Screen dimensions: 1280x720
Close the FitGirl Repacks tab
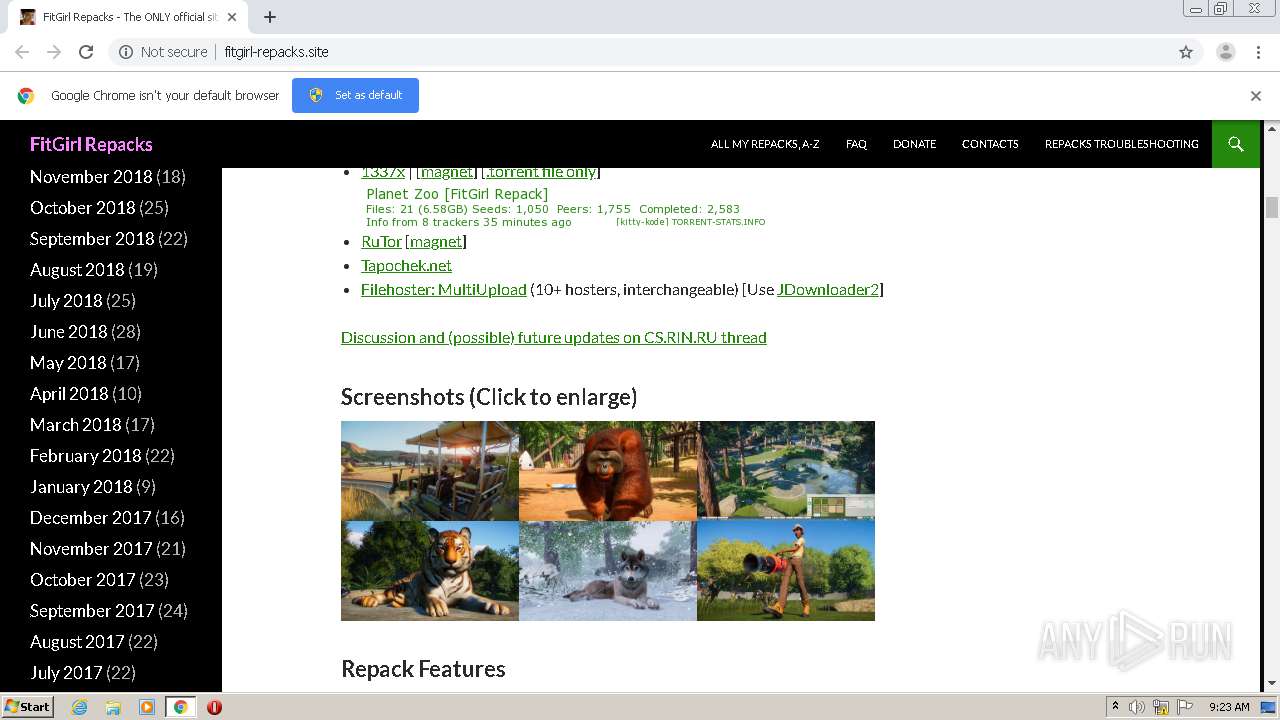coord(232,17)
